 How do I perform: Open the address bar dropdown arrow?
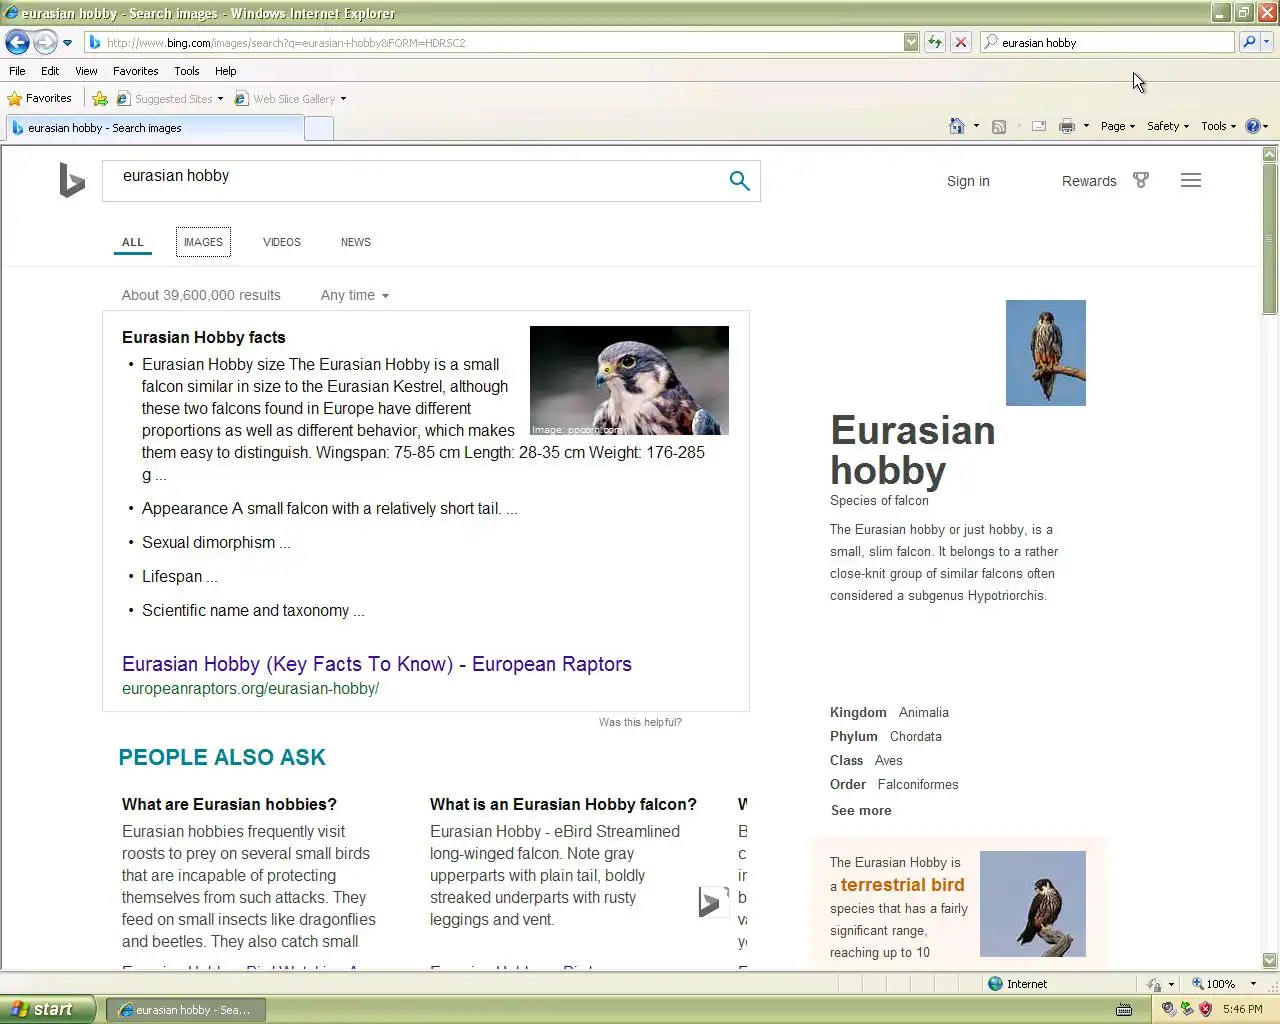coord(911,42)
